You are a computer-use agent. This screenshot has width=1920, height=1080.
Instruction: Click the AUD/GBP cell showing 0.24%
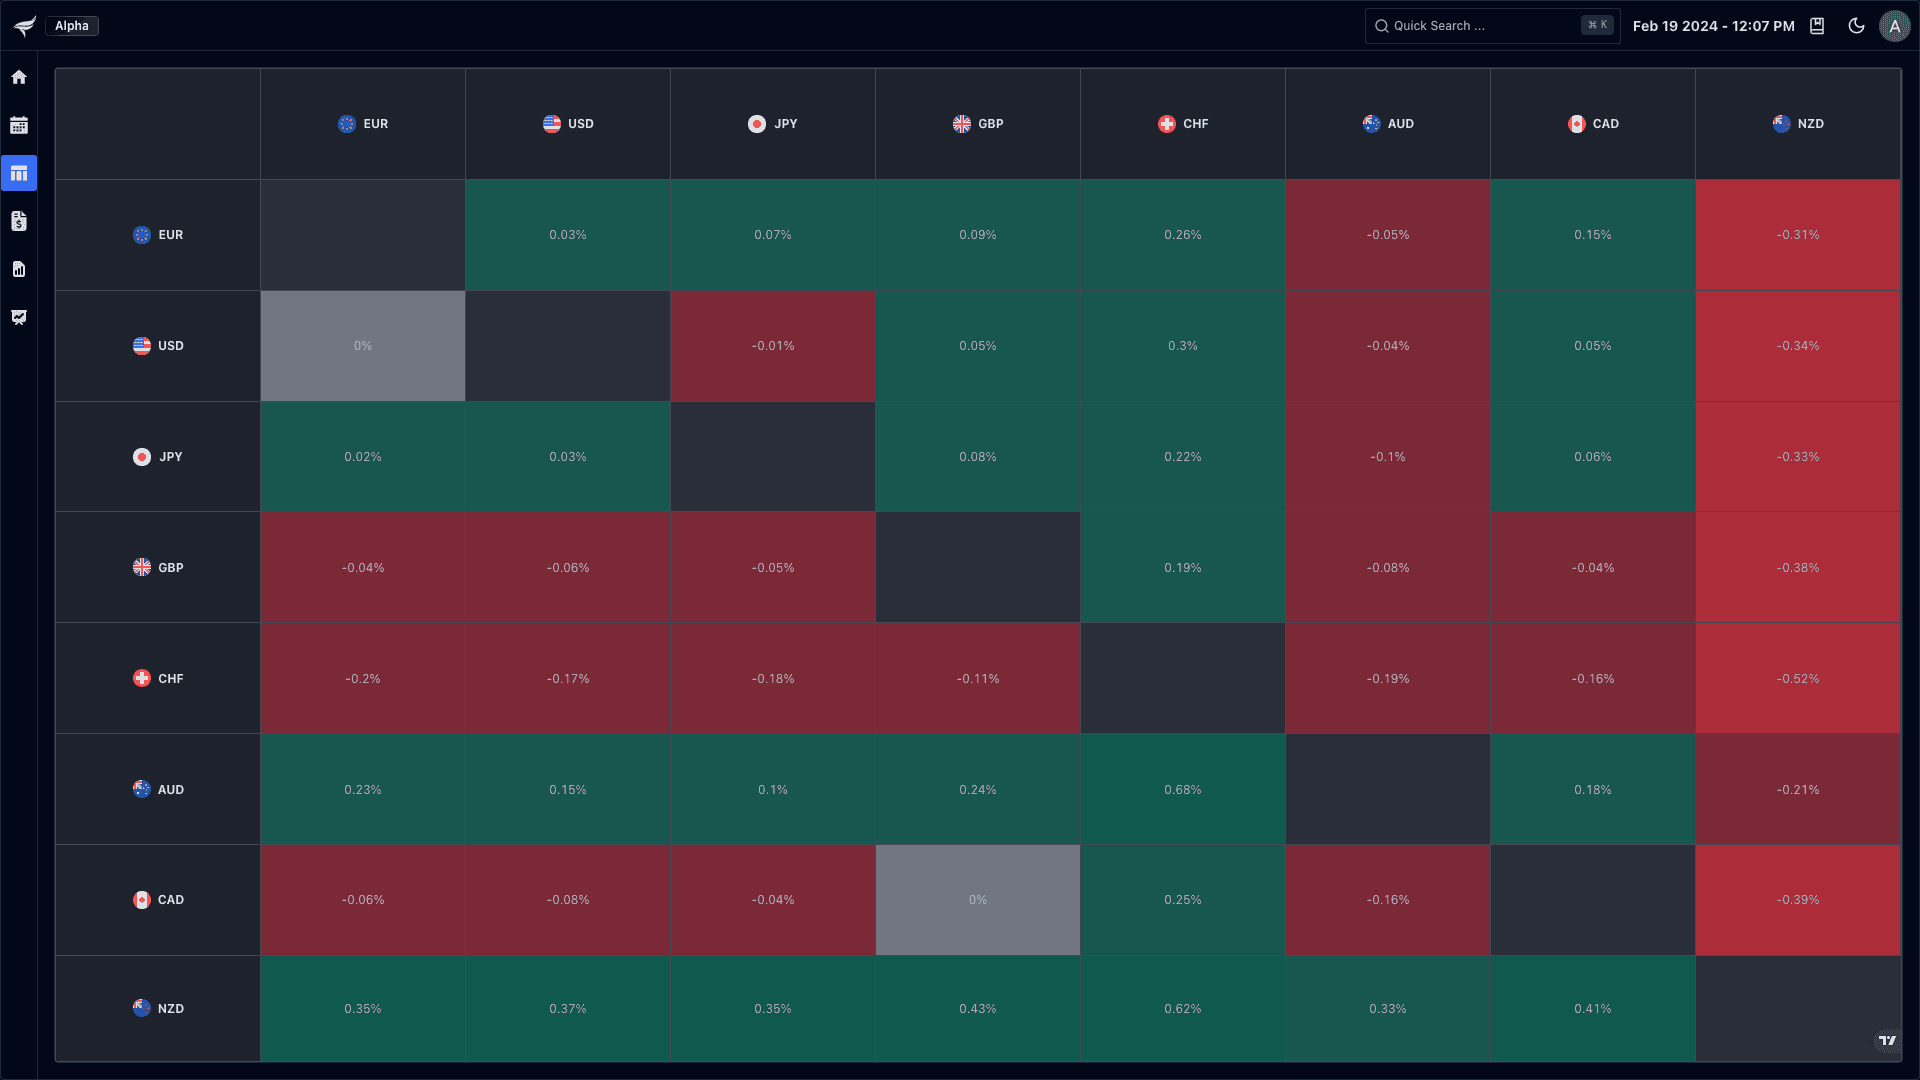[978, 789]
